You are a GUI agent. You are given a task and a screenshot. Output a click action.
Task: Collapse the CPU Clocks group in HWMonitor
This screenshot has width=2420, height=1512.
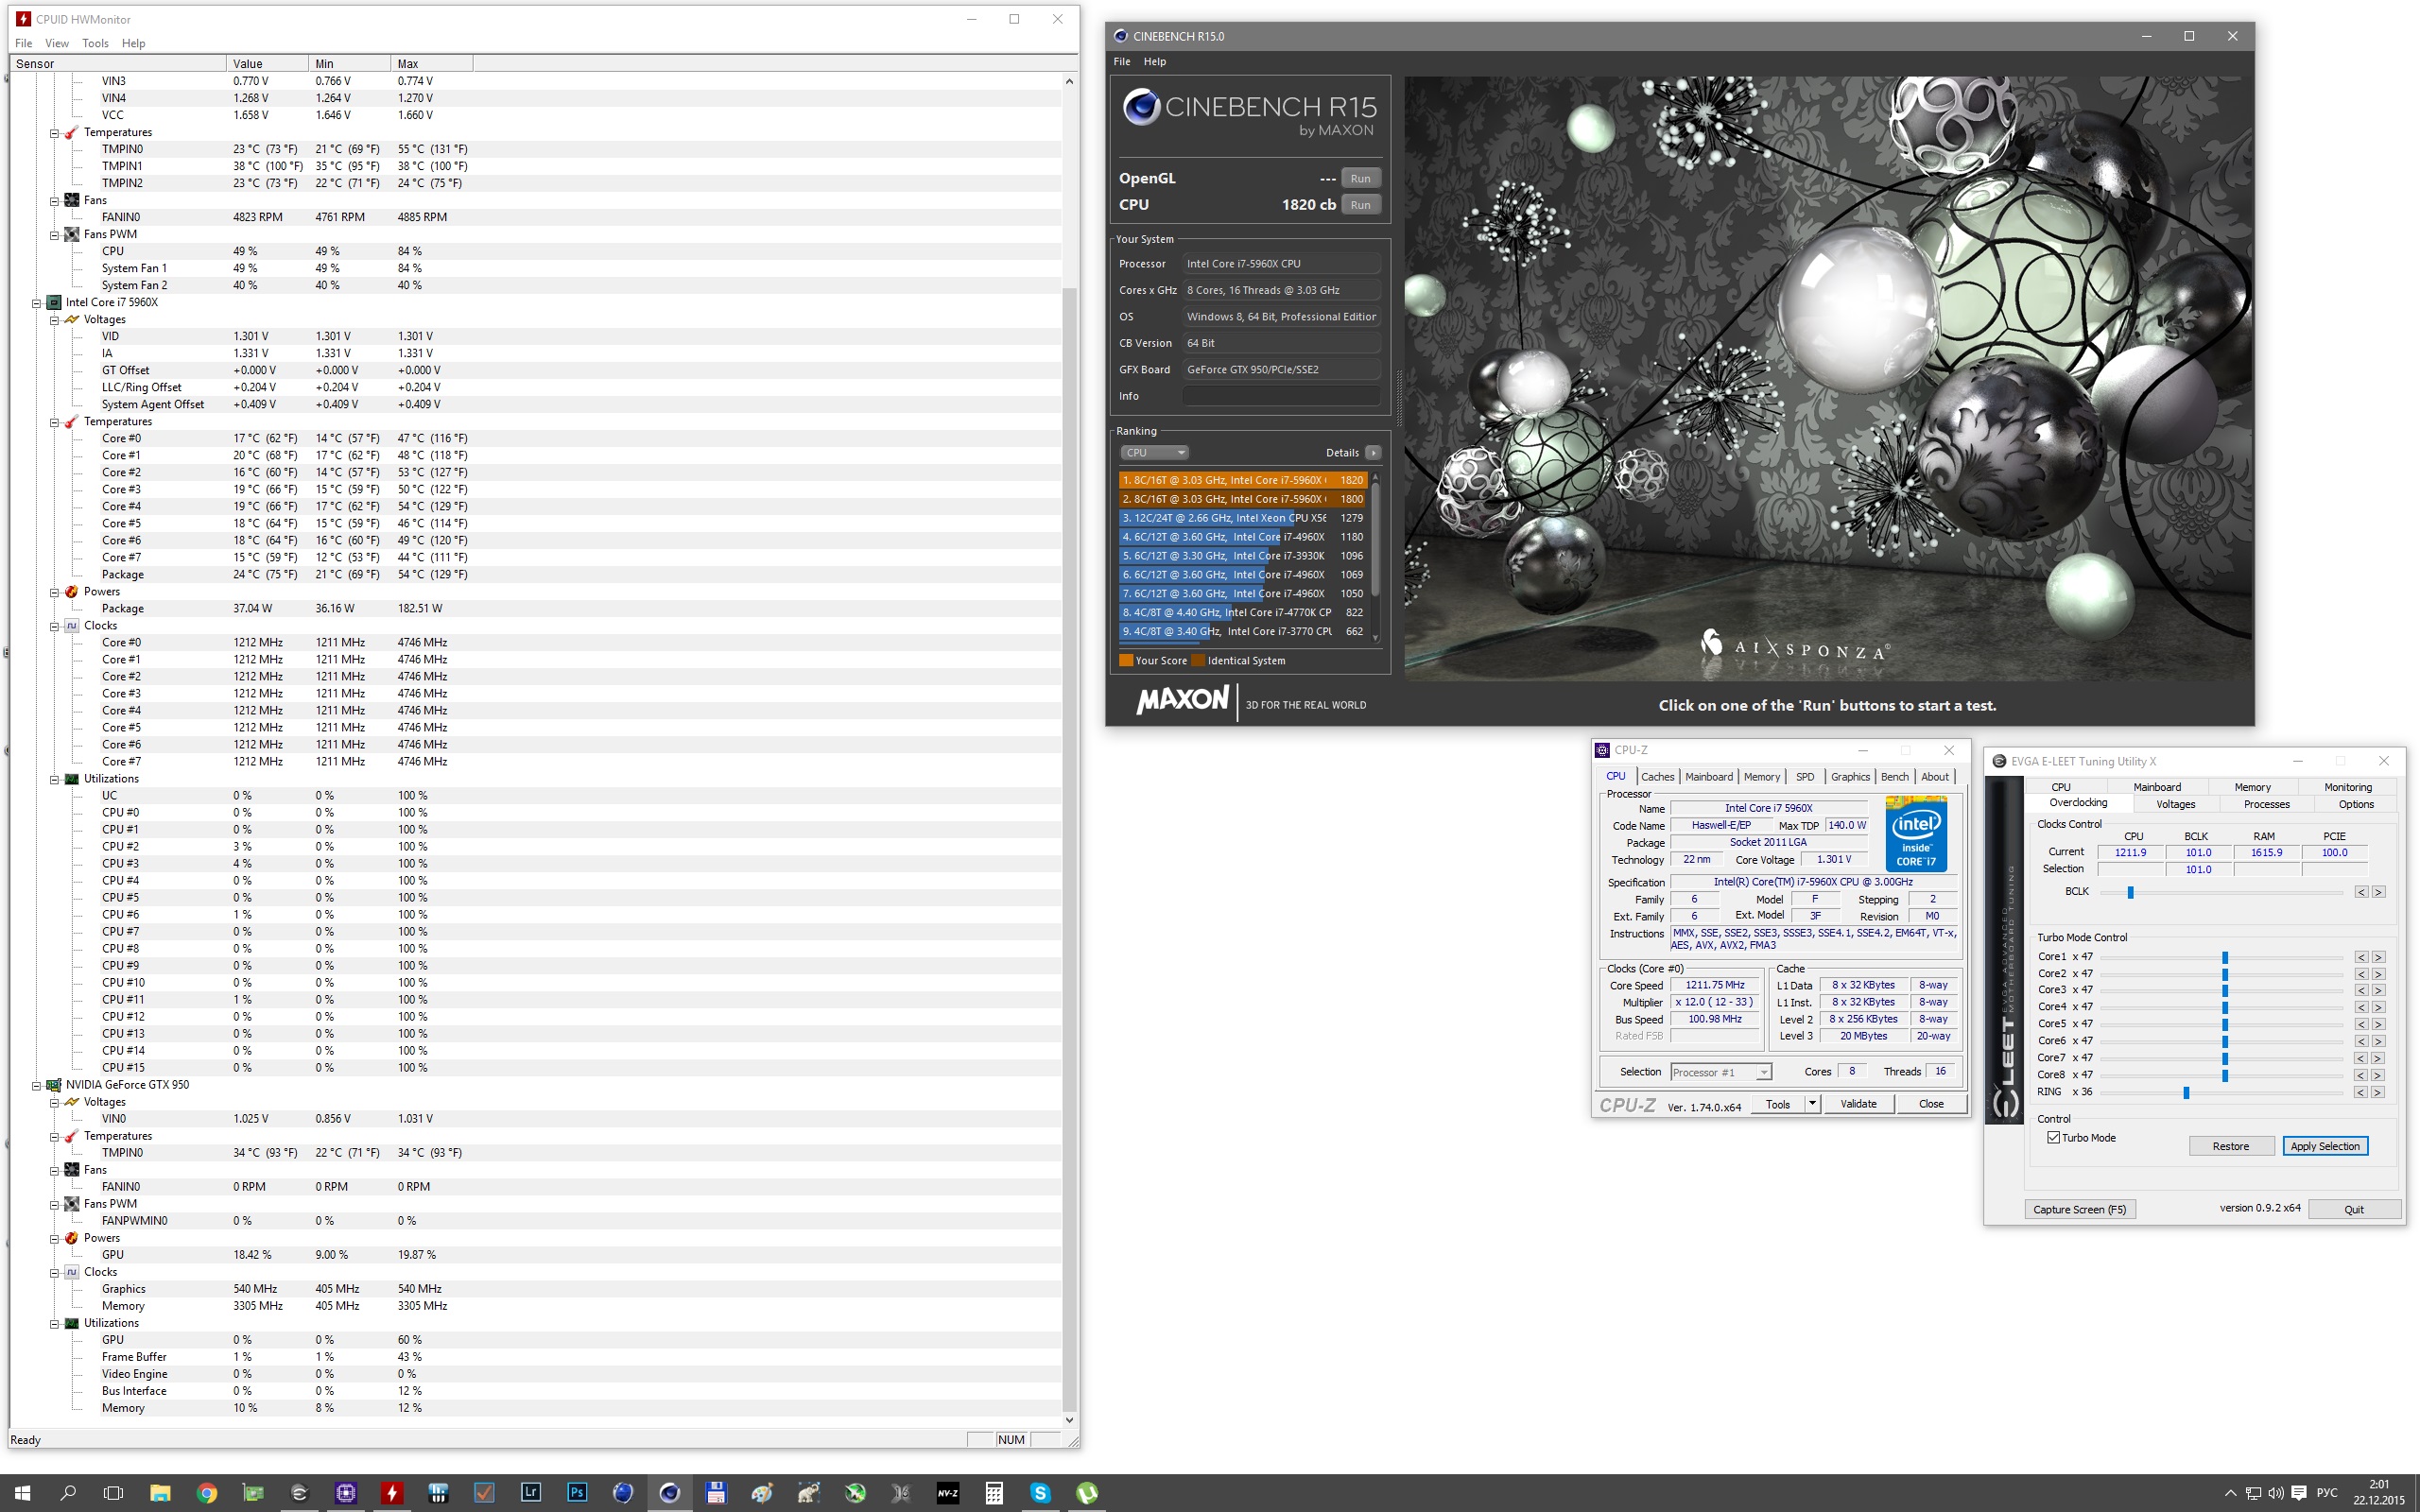pos(55,626)
